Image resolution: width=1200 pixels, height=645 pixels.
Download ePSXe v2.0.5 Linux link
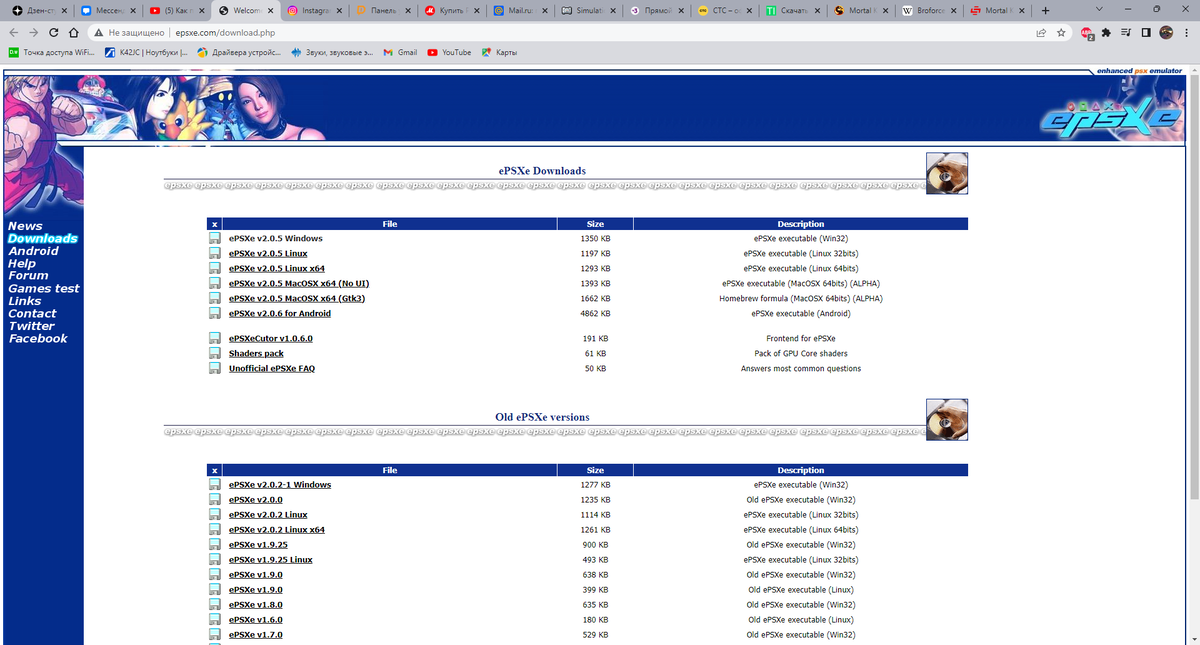tap(268, 254)
